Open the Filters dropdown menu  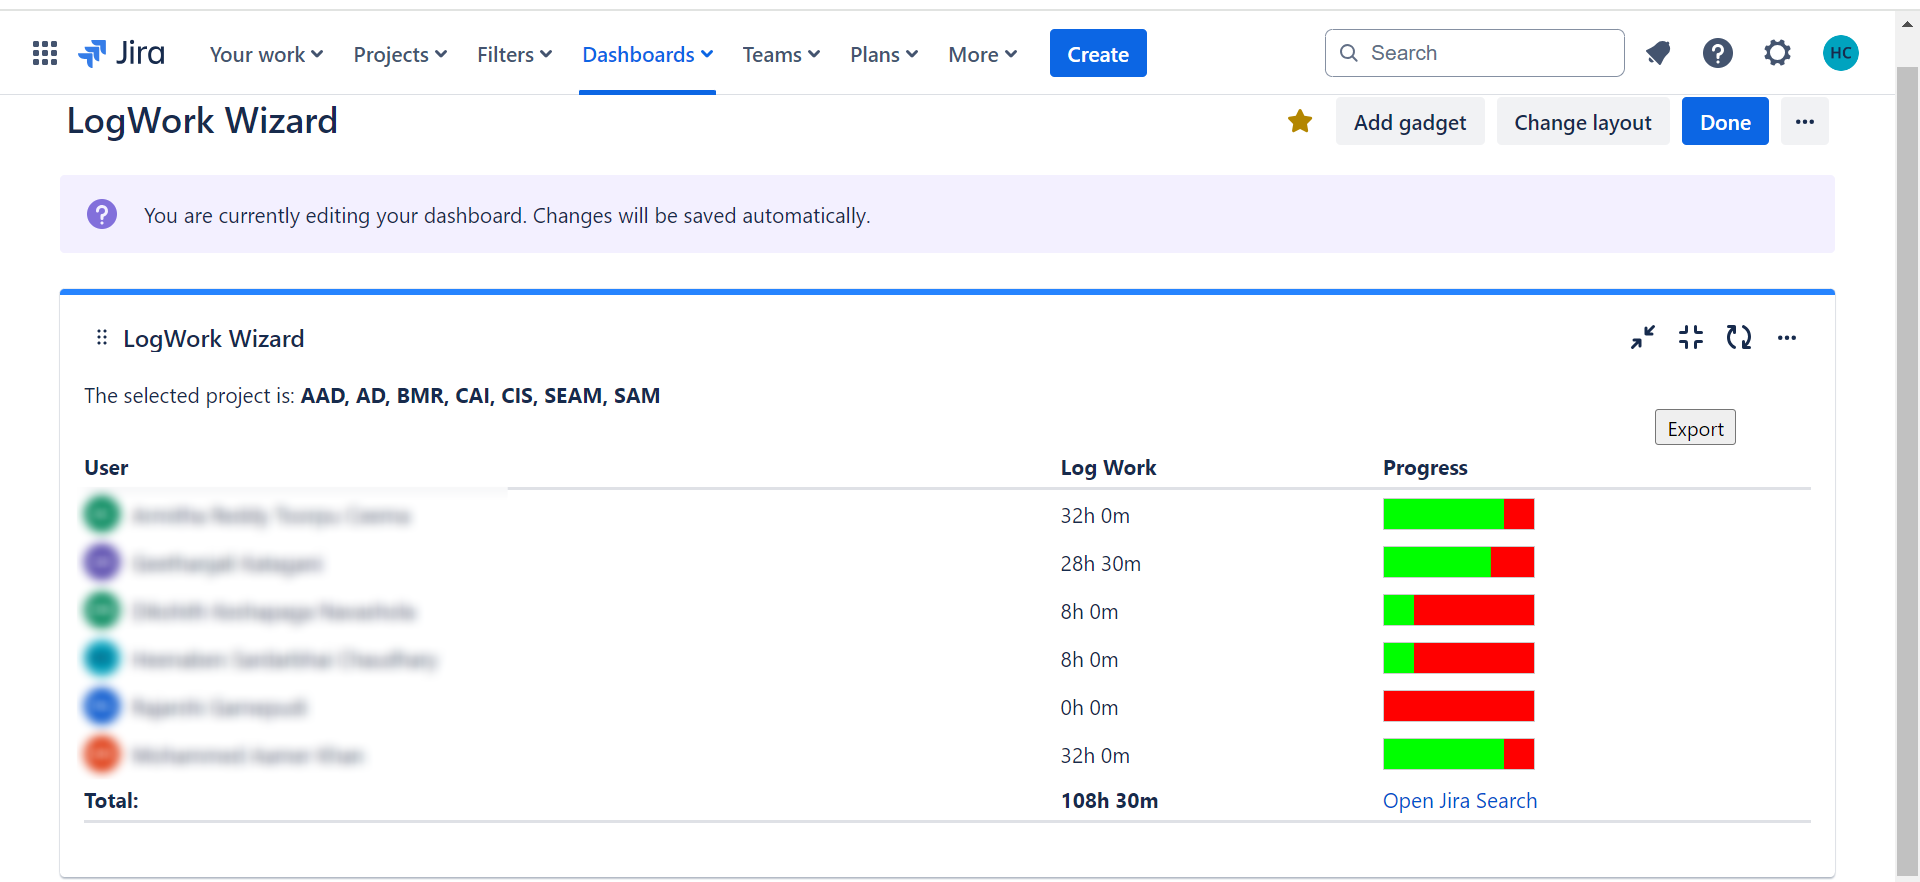point(514,55)
